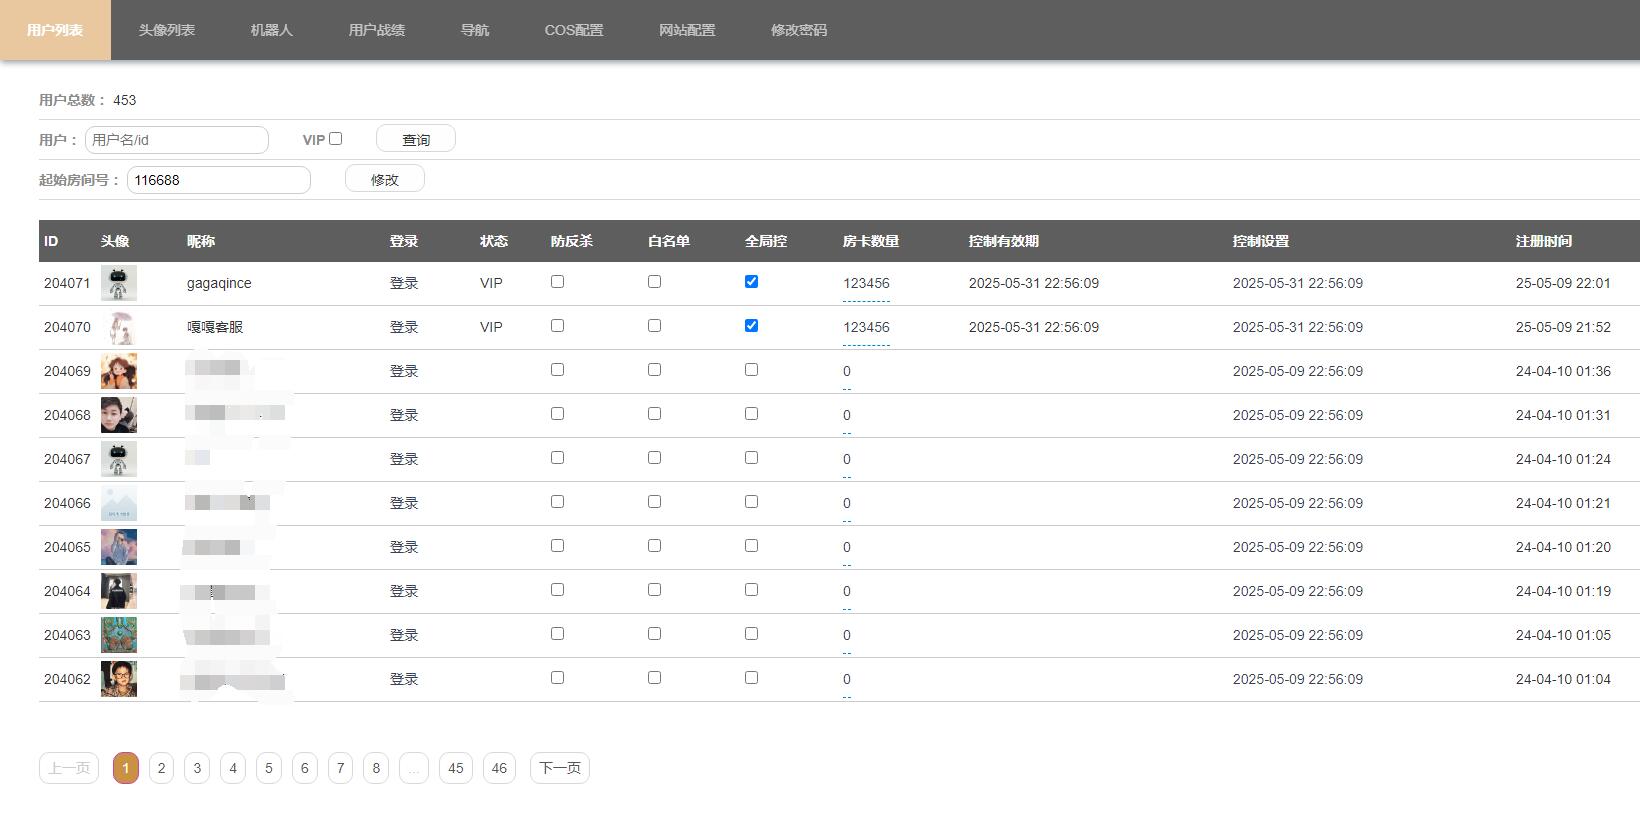This screenshot has width=1640, height=813.
Task: Switch to the 机器人 tab
Action: pos(271,30)
